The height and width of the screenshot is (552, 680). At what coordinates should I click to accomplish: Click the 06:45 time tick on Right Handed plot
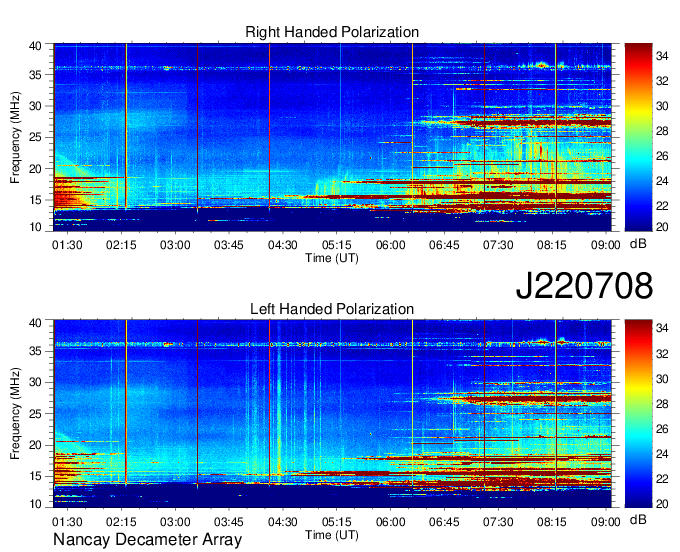click(x=444, y=245)
